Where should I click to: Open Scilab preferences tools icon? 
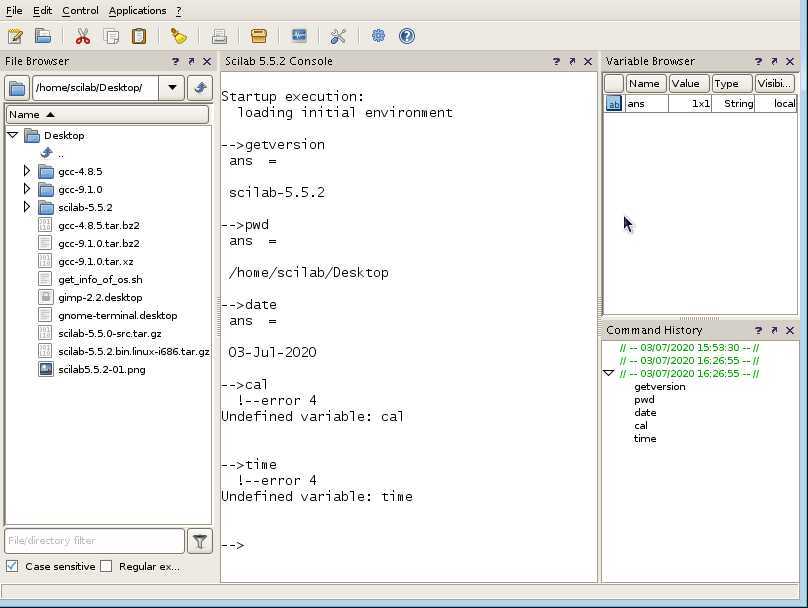pyautogui.click(x=338, y=36)
